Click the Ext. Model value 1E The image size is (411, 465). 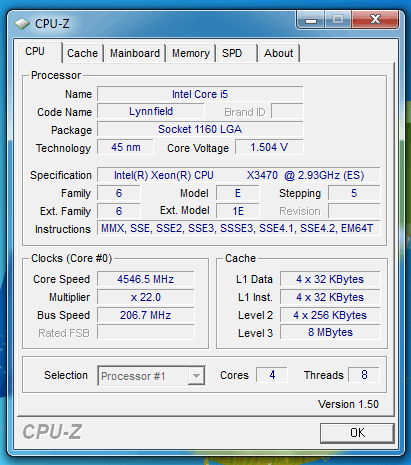(x=238, y=211)
